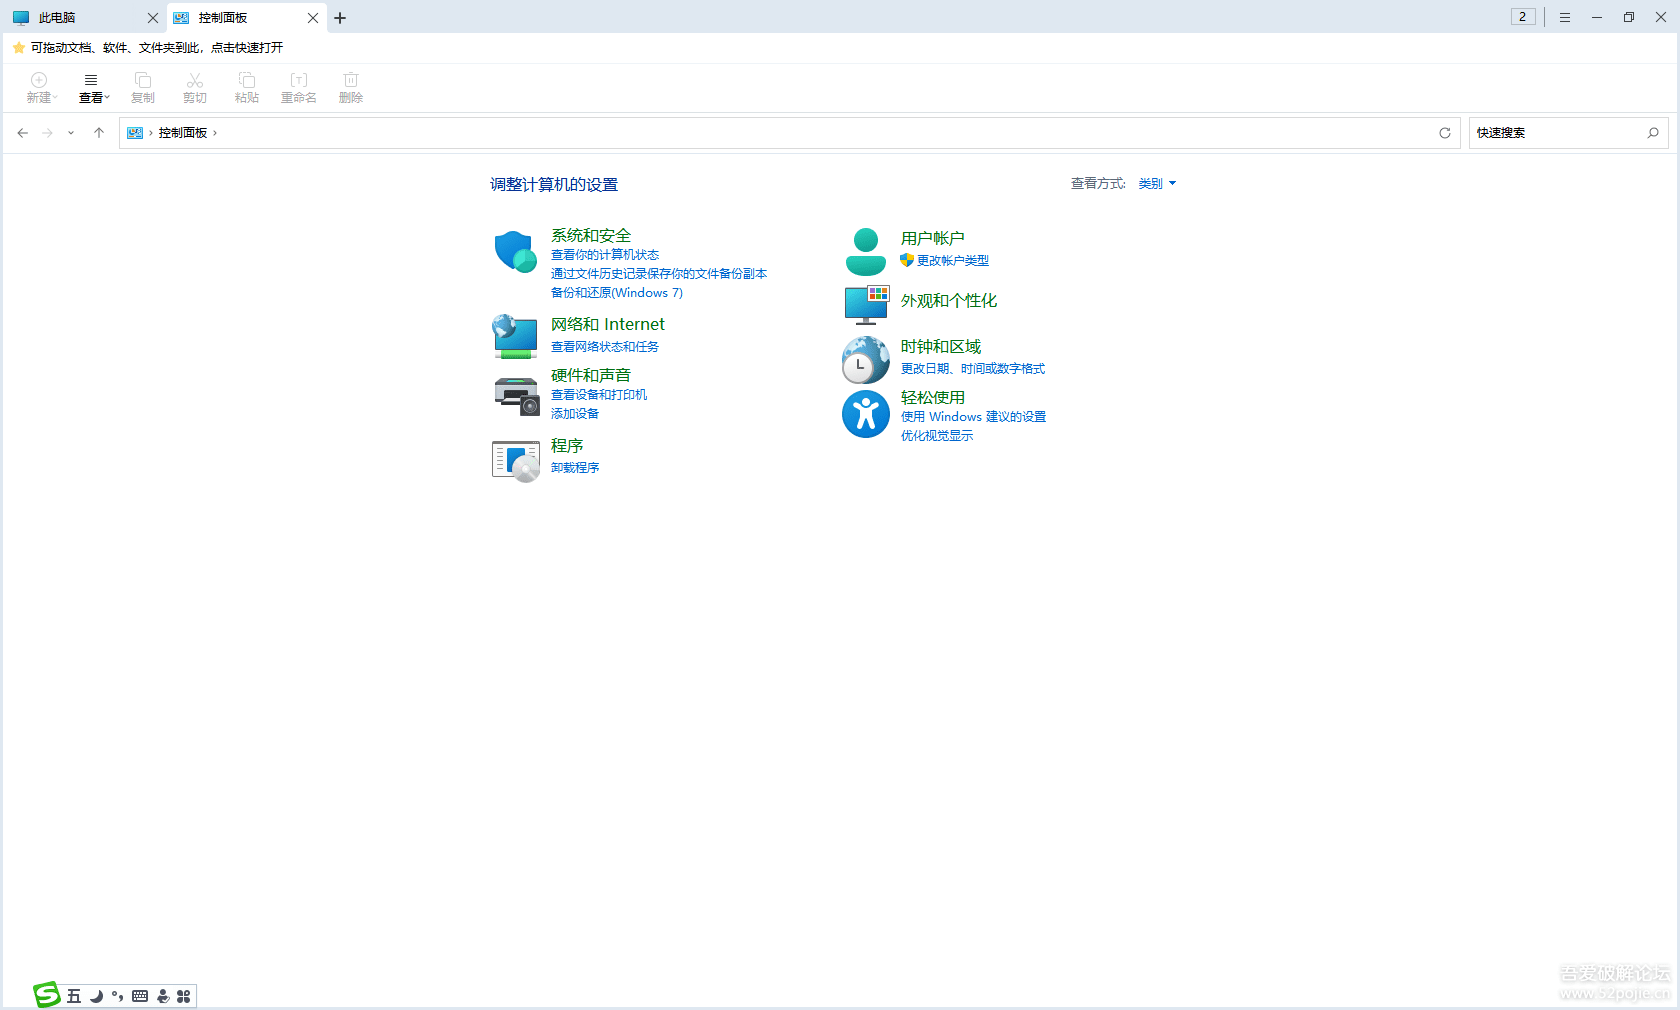
Task: Open 网络和 Internet category link
Action: (x=608, y=325)
